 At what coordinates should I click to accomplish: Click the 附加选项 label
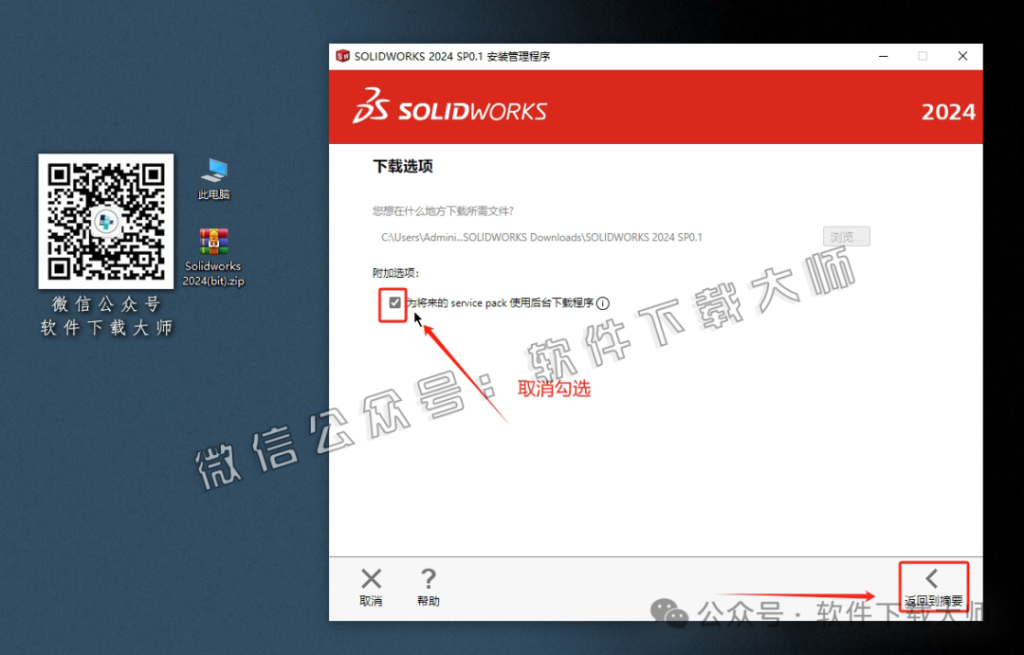(x=394, y=271)
